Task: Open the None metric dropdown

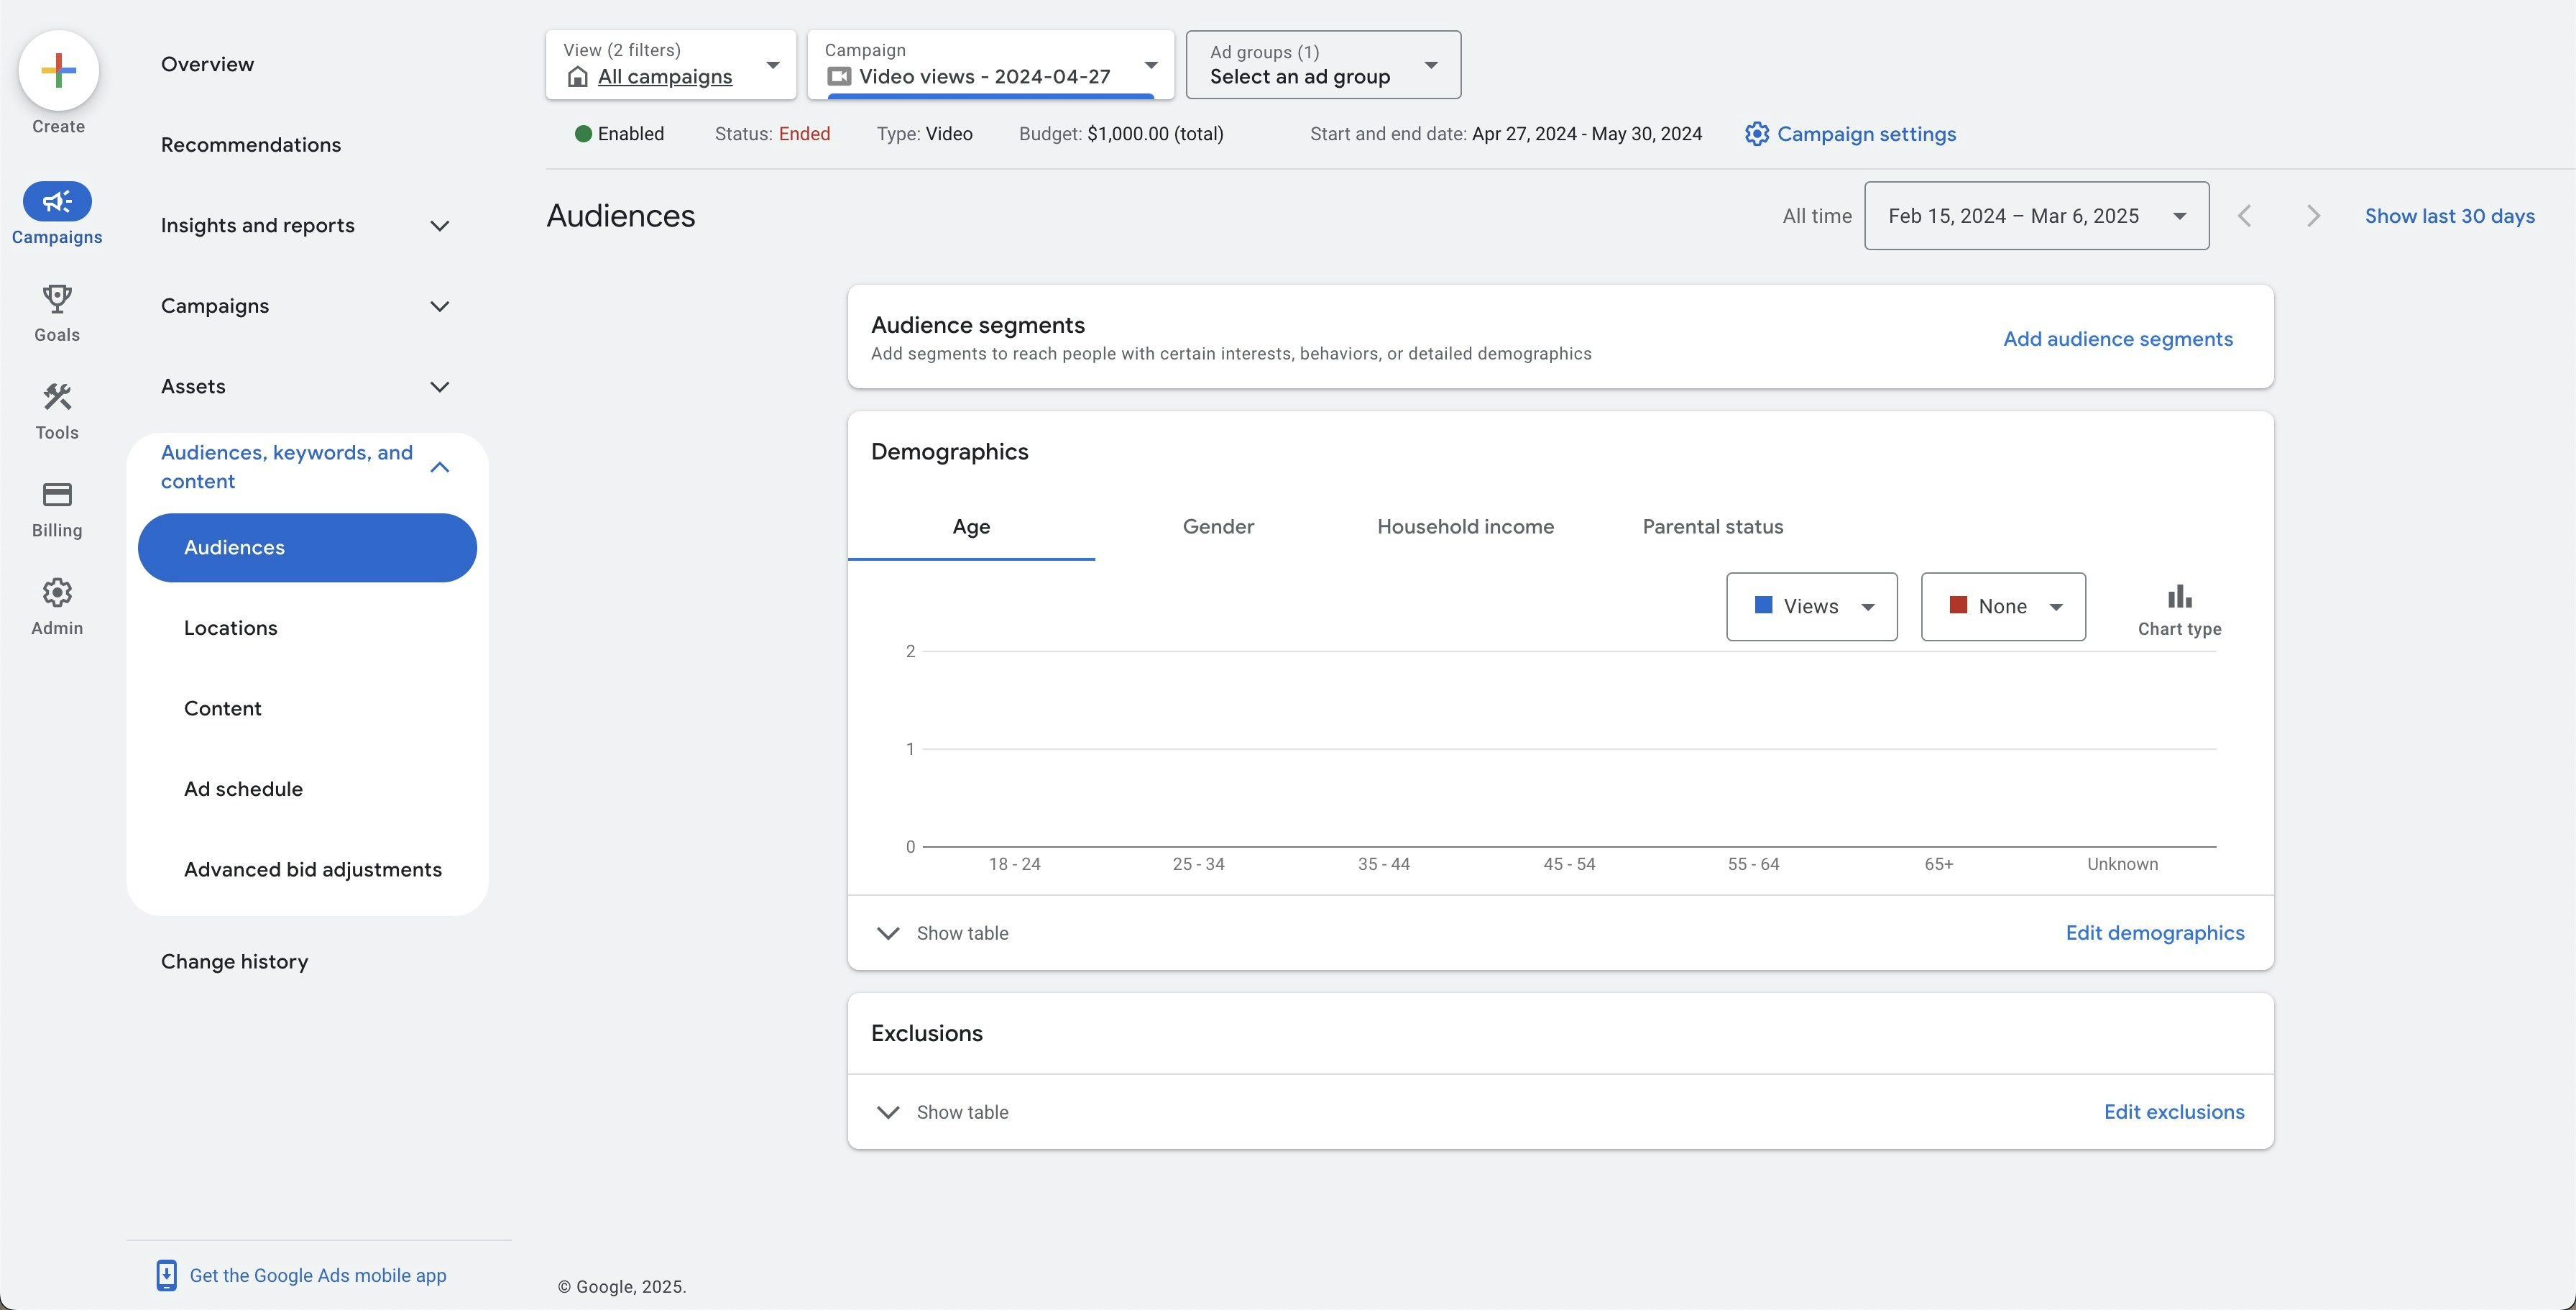Action: pyautogui.click(x=2003, y=607)
